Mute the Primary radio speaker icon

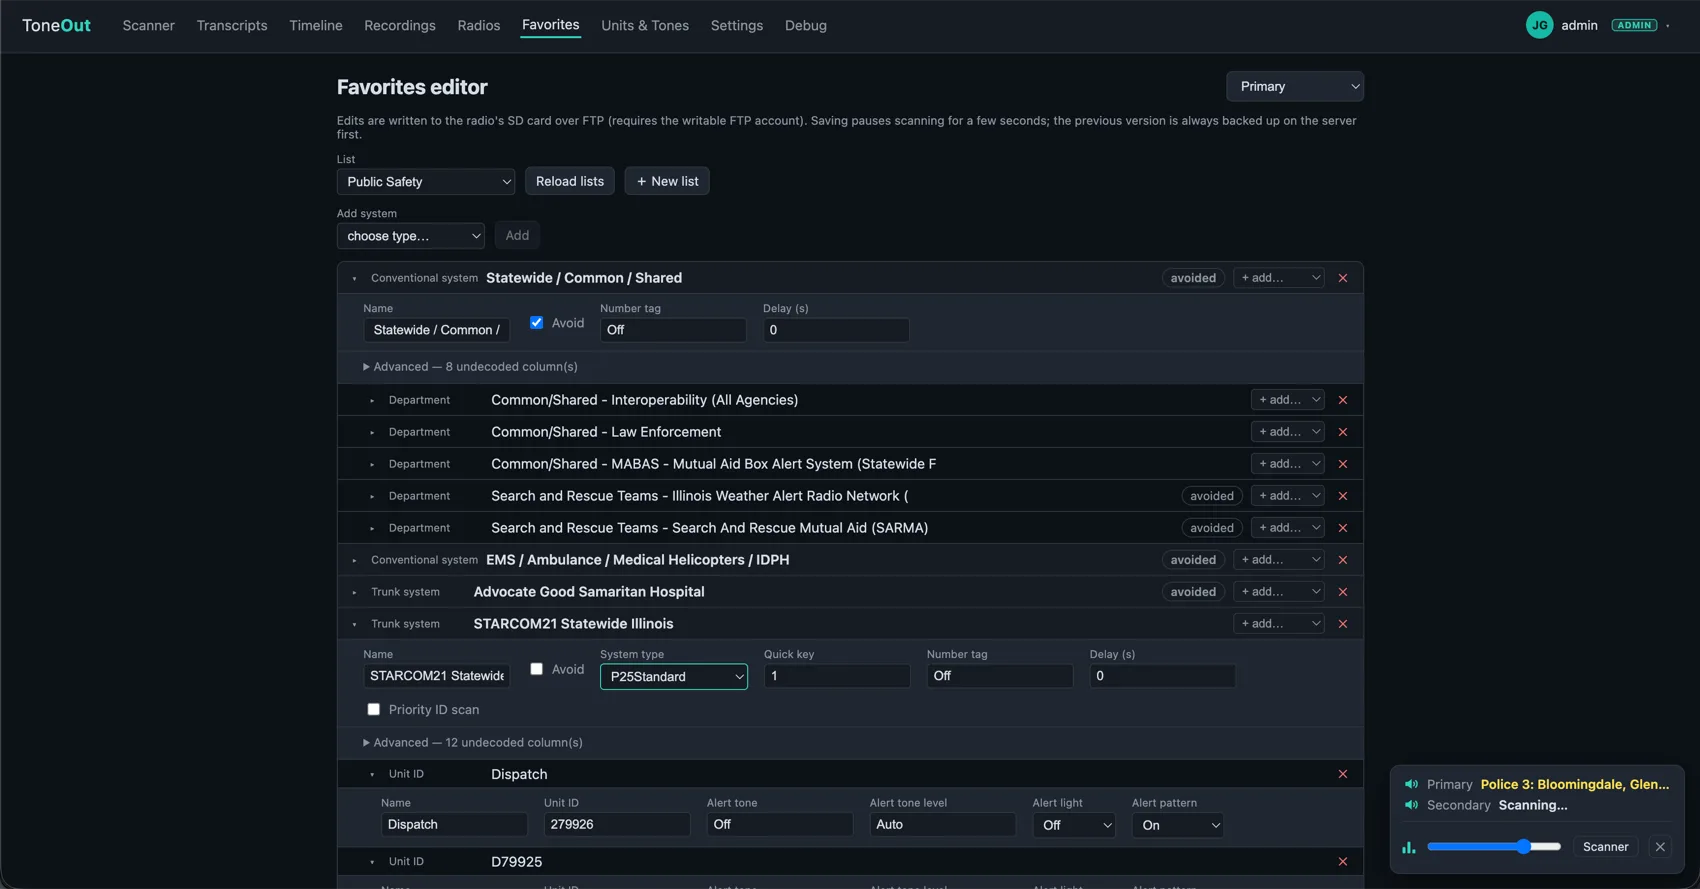1411,785
